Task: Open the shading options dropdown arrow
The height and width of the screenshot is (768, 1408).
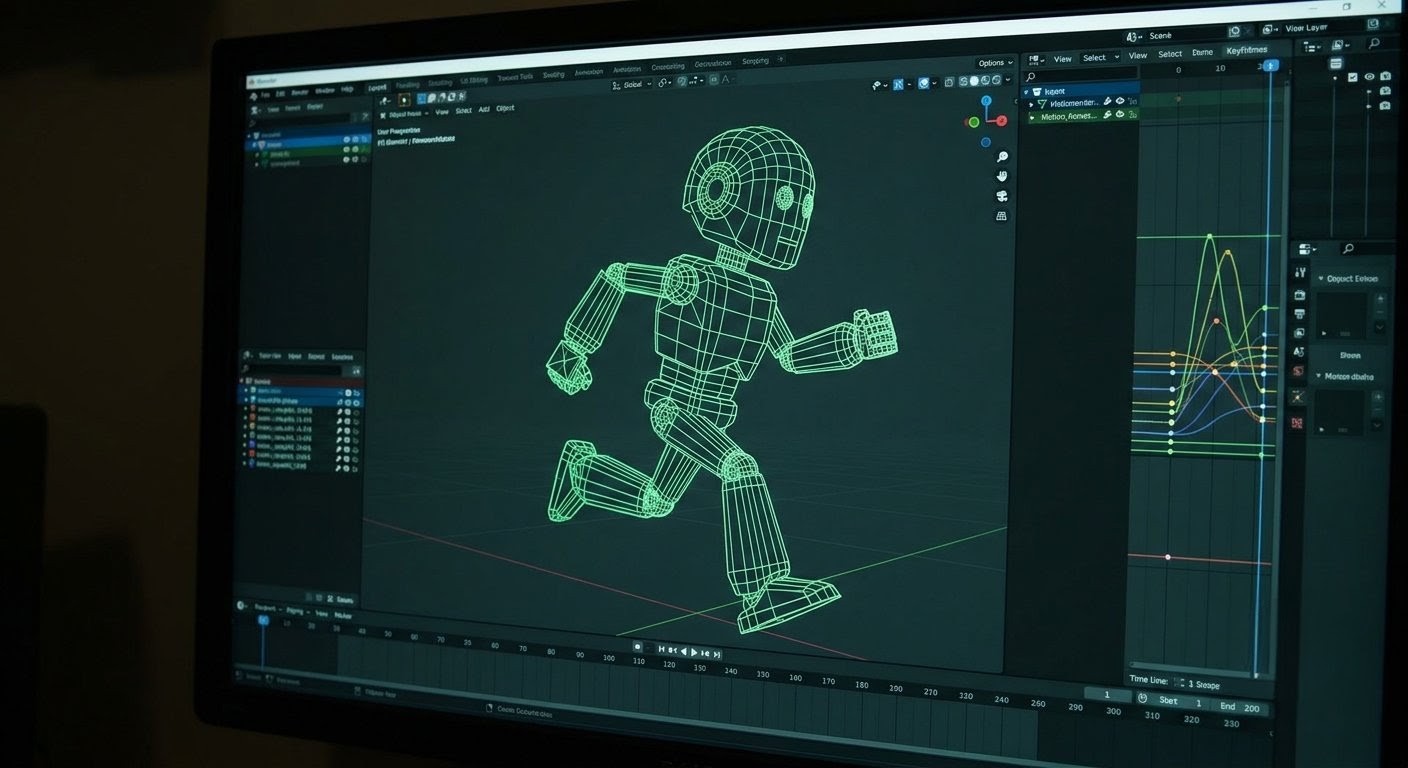Action: pos(1008,80)
